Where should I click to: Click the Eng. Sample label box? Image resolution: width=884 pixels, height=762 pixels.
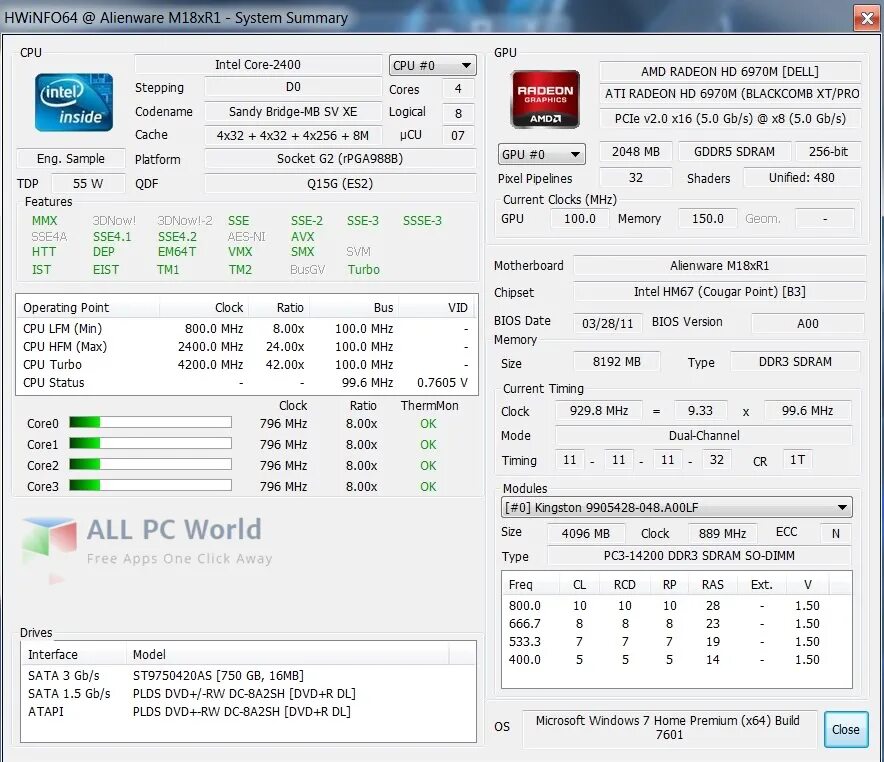coord(71,159)
